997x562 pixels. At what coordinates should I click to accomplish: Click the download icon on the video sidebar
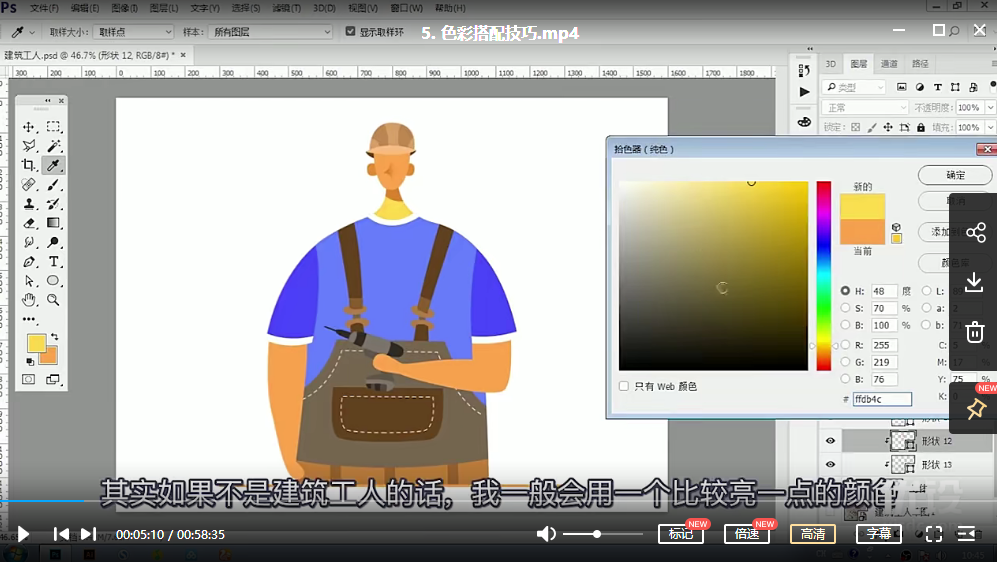(x=975, y=283)
